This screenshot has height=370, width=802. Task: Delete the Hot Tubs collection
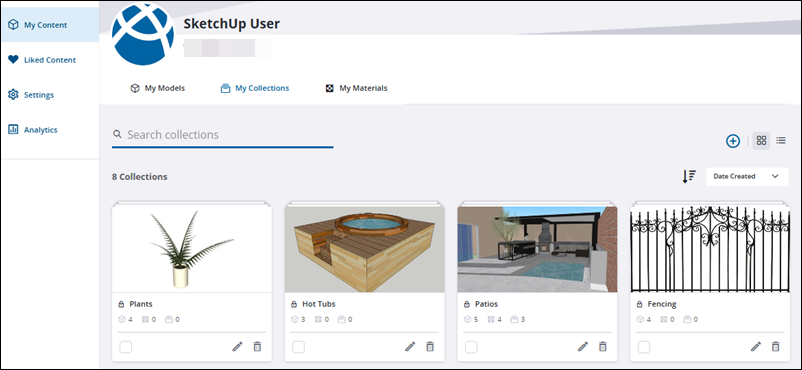point(430,346)
